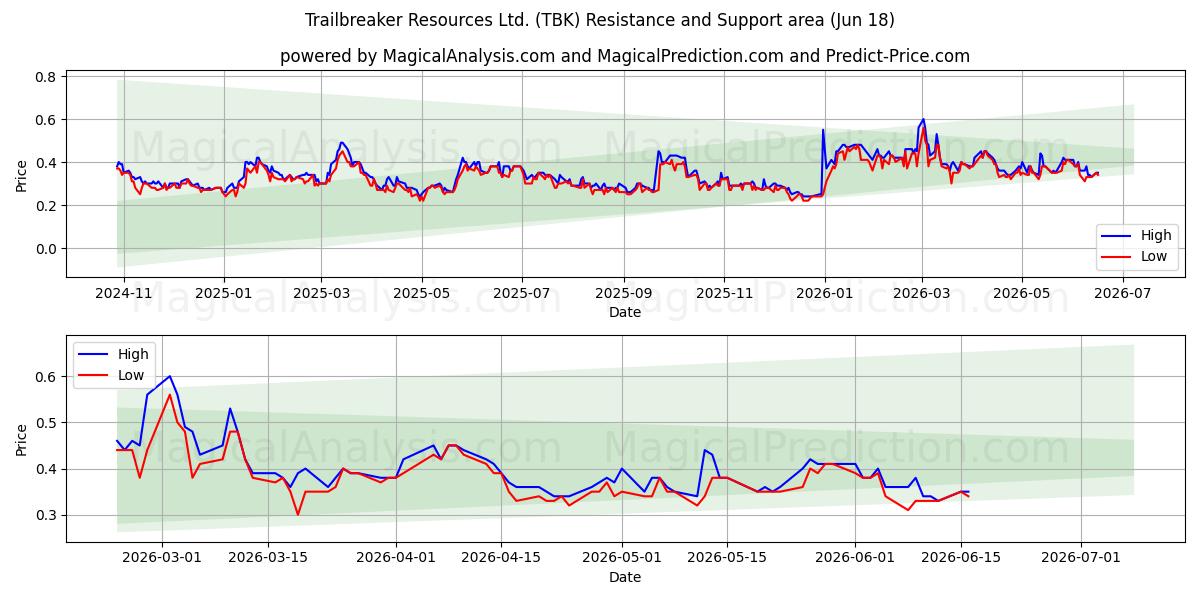The height and width of the screenshot is (600, 1200).
Task: Click the bottom chart '2026-05-01' date label
Action: click(x=622, y=559)
